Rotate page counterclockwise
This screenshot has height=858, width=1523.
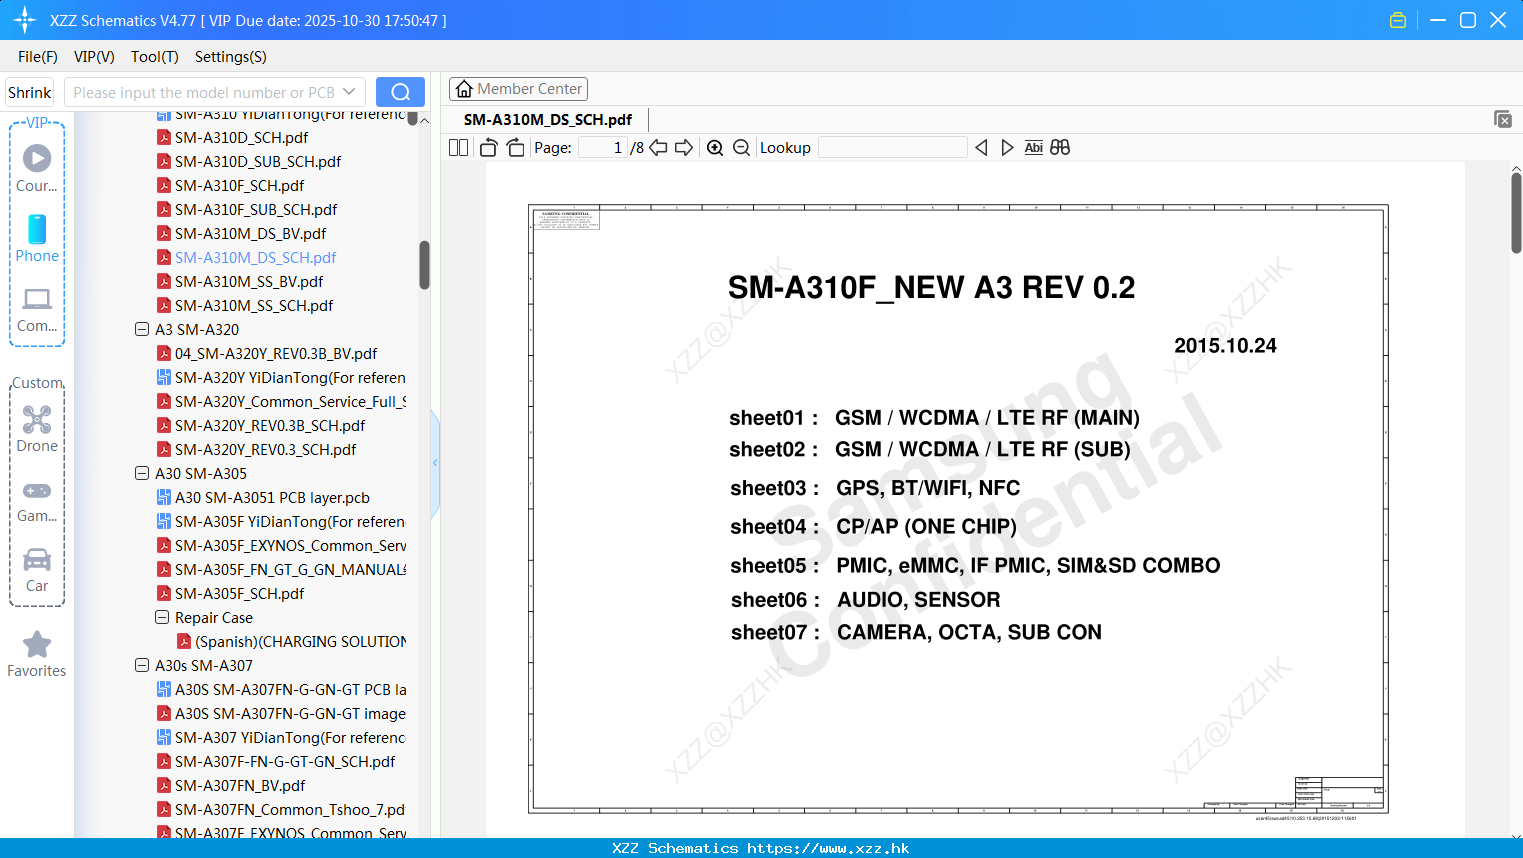488,148
